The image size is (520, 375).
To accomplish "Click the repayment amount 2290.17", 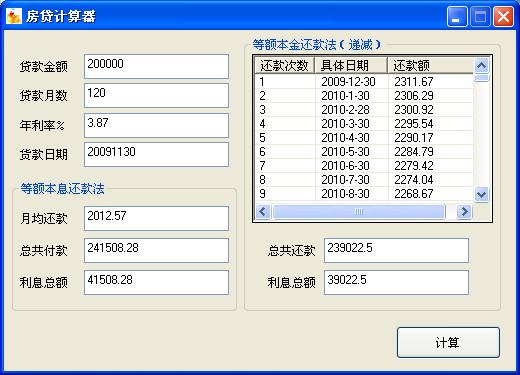I will (414, 138).
